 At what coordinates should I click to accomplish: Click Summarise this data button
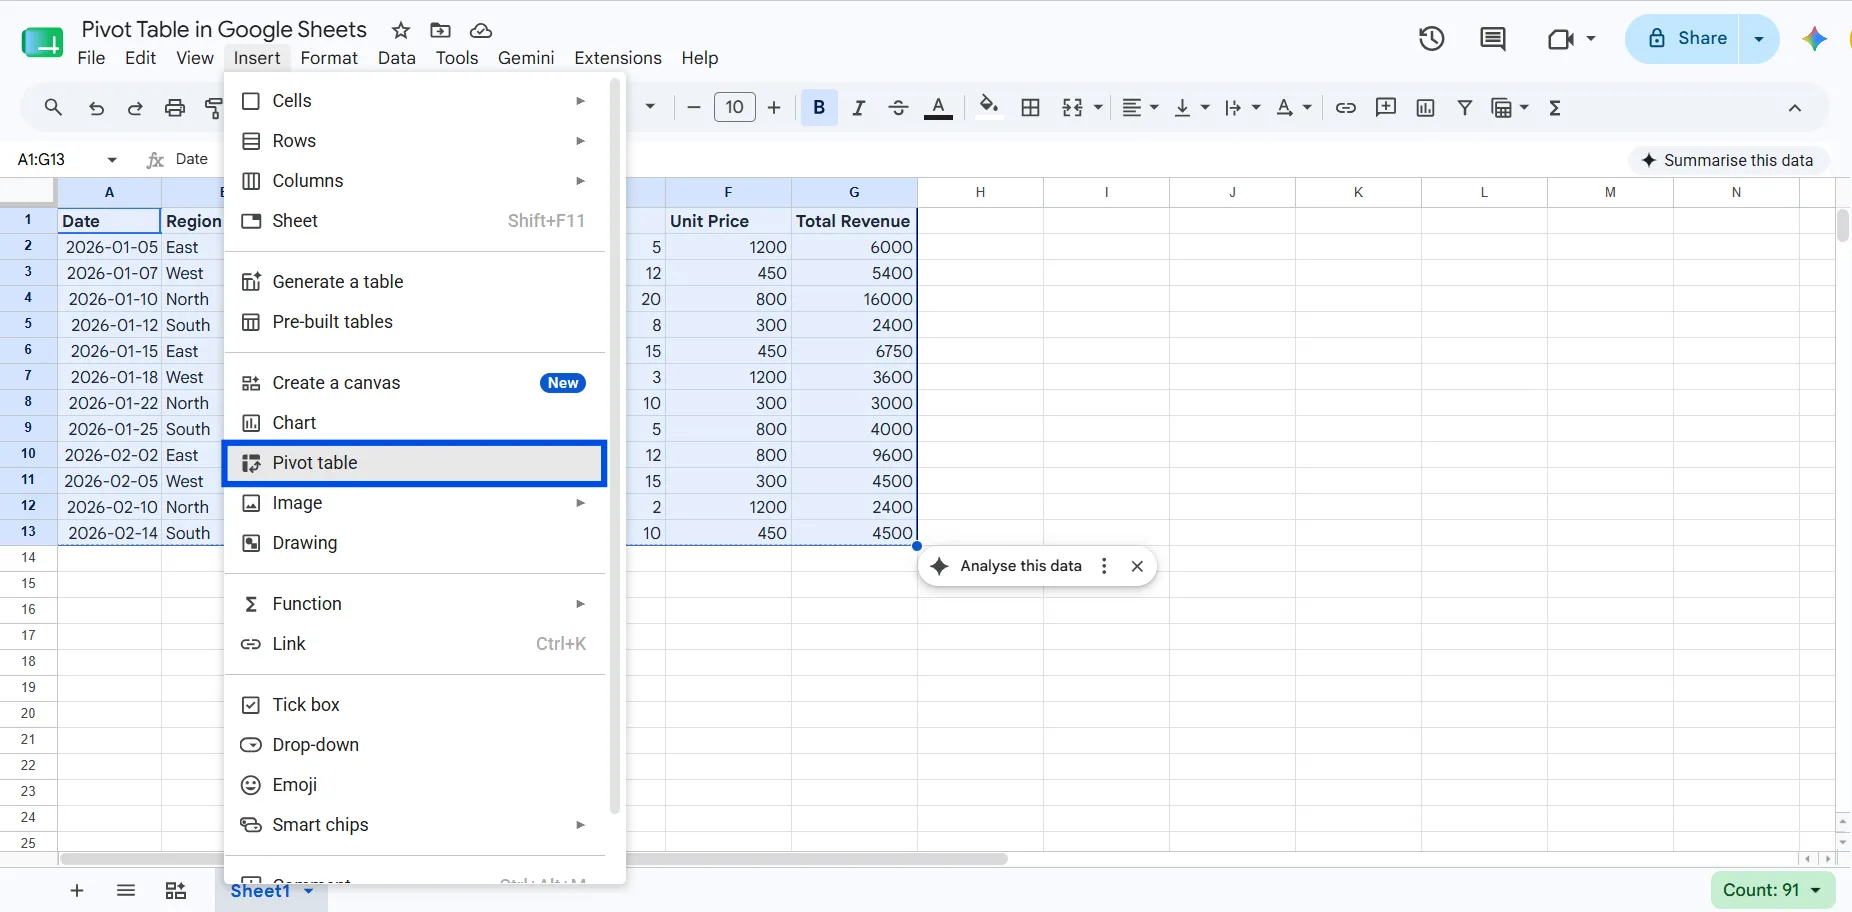pyautogui.click(x=1728, y=160)
